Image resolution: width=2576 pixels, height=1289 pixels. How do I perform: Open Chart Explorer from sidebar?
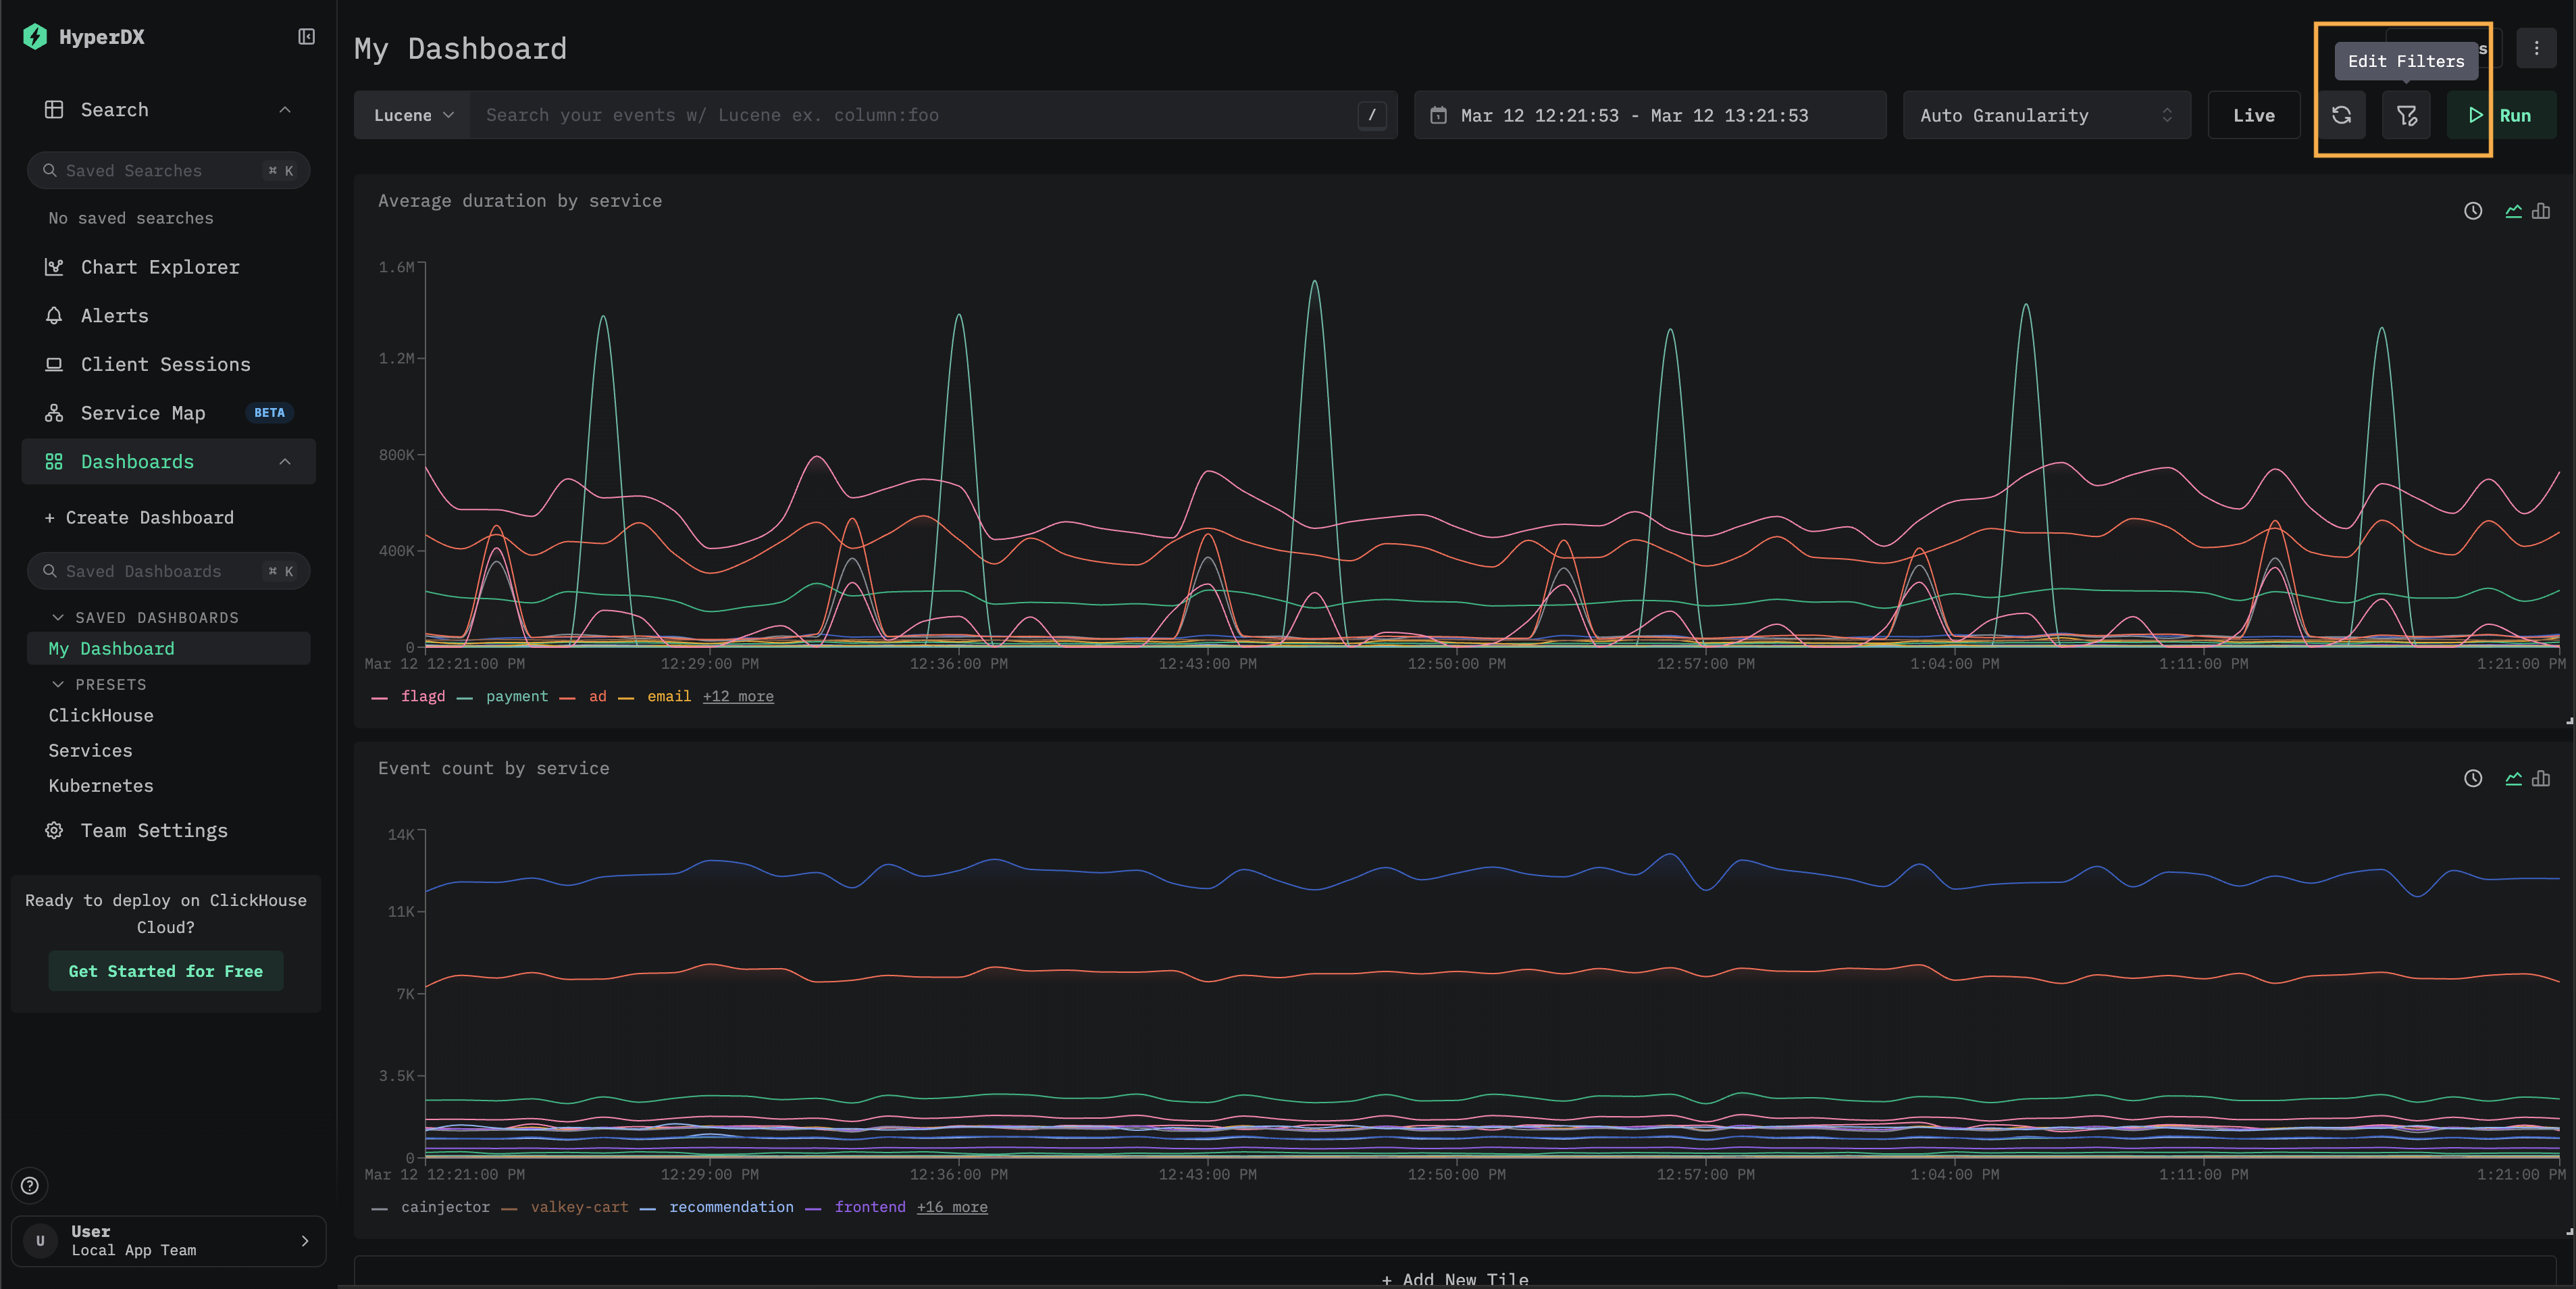(160, 267)
